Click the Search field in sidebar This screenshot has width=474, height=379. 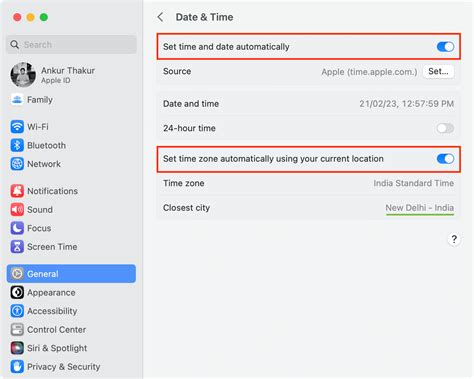pyautogui.click(x=71, y=44)
